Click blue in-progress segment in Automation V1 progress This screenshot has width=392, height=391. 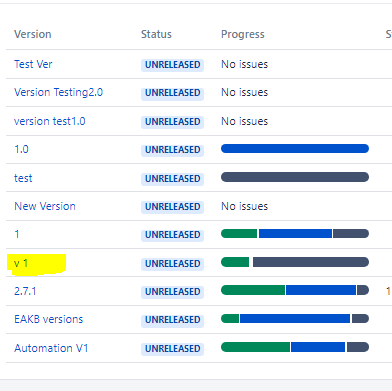tap(318, 347)
